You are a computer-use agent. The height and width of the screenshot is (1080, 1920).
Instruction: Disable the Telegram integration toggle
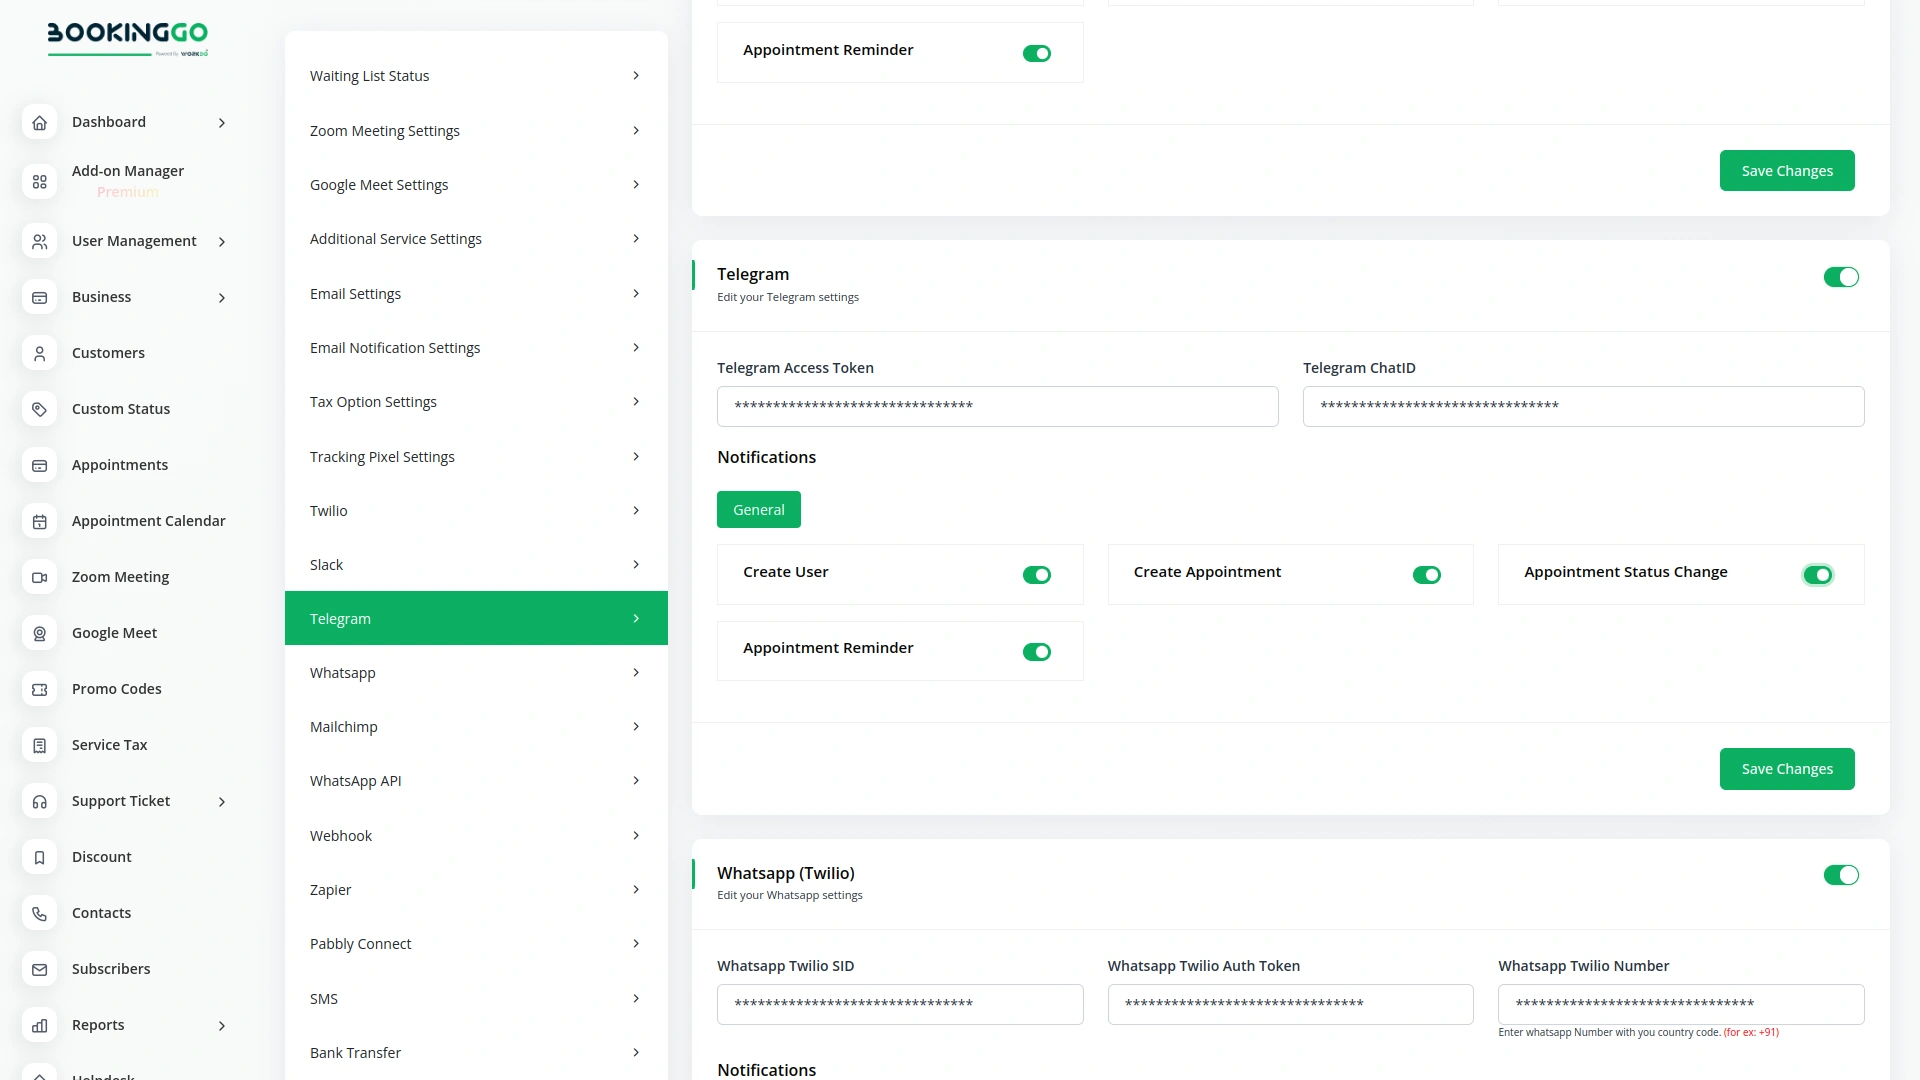1841,277
